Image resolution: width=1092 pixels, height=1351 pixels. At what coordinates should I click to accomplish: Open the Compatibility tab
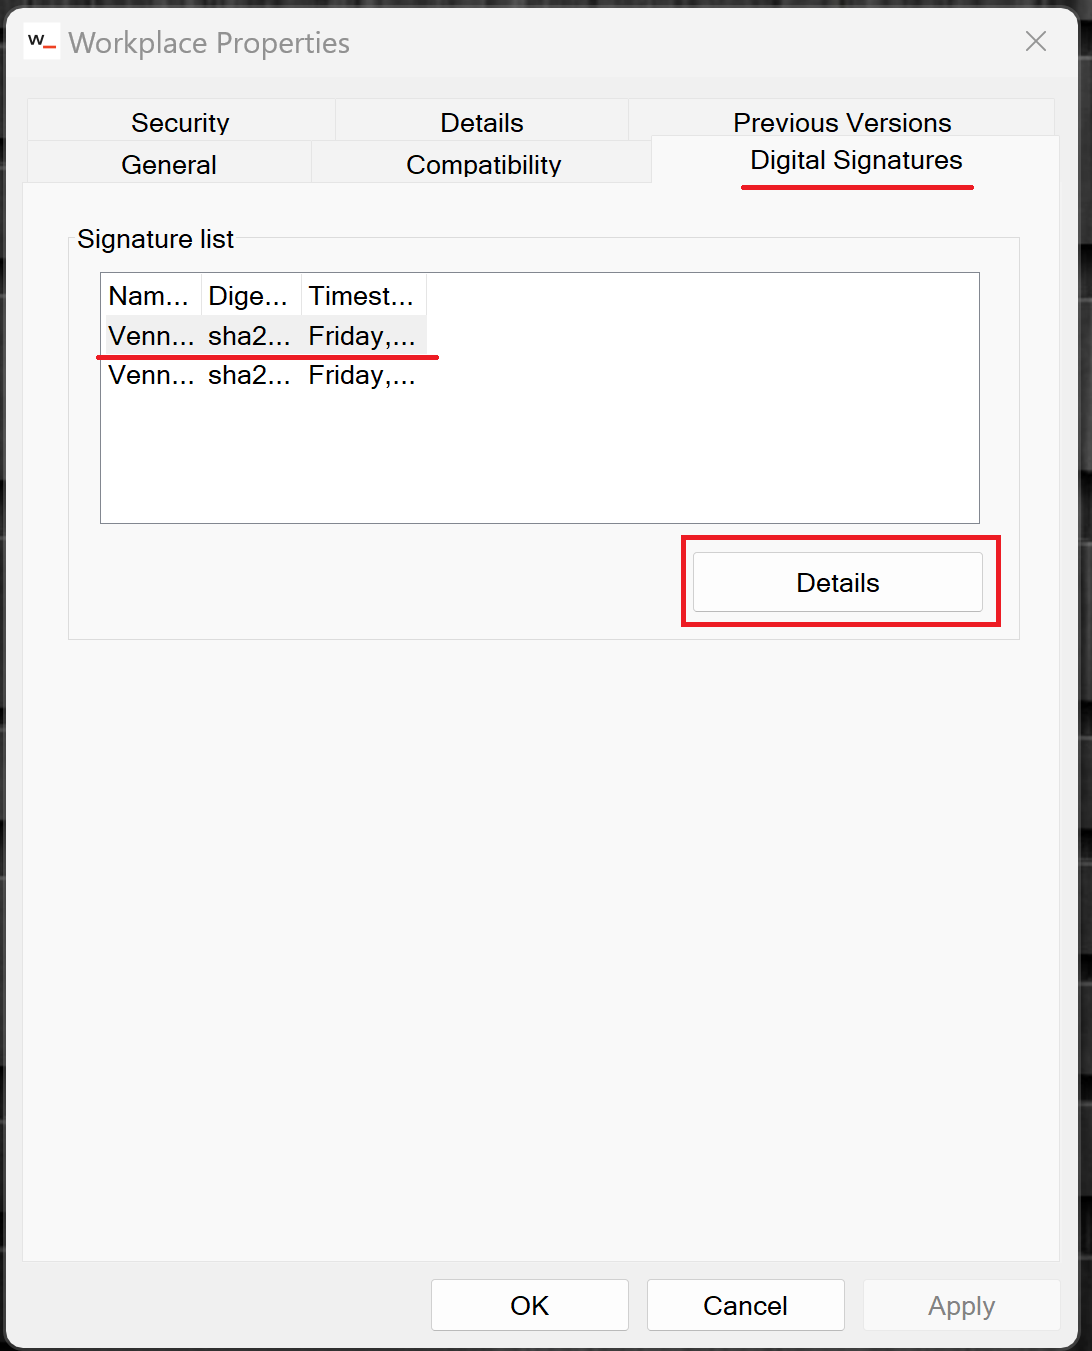coord(483,164)
